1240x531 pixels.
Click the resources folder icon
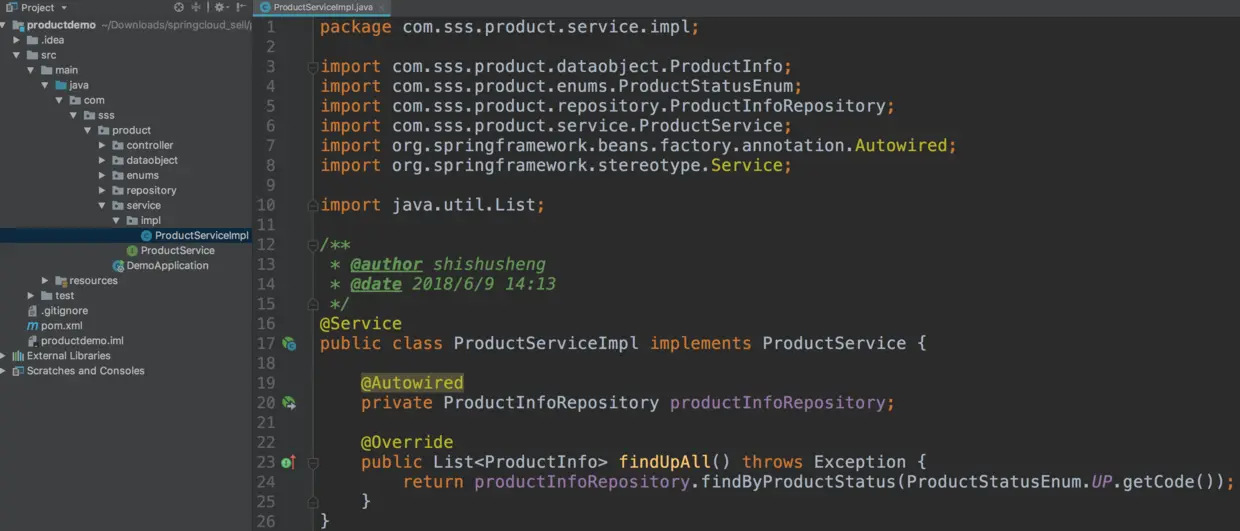pyautogui.click(x=61, y=280)
